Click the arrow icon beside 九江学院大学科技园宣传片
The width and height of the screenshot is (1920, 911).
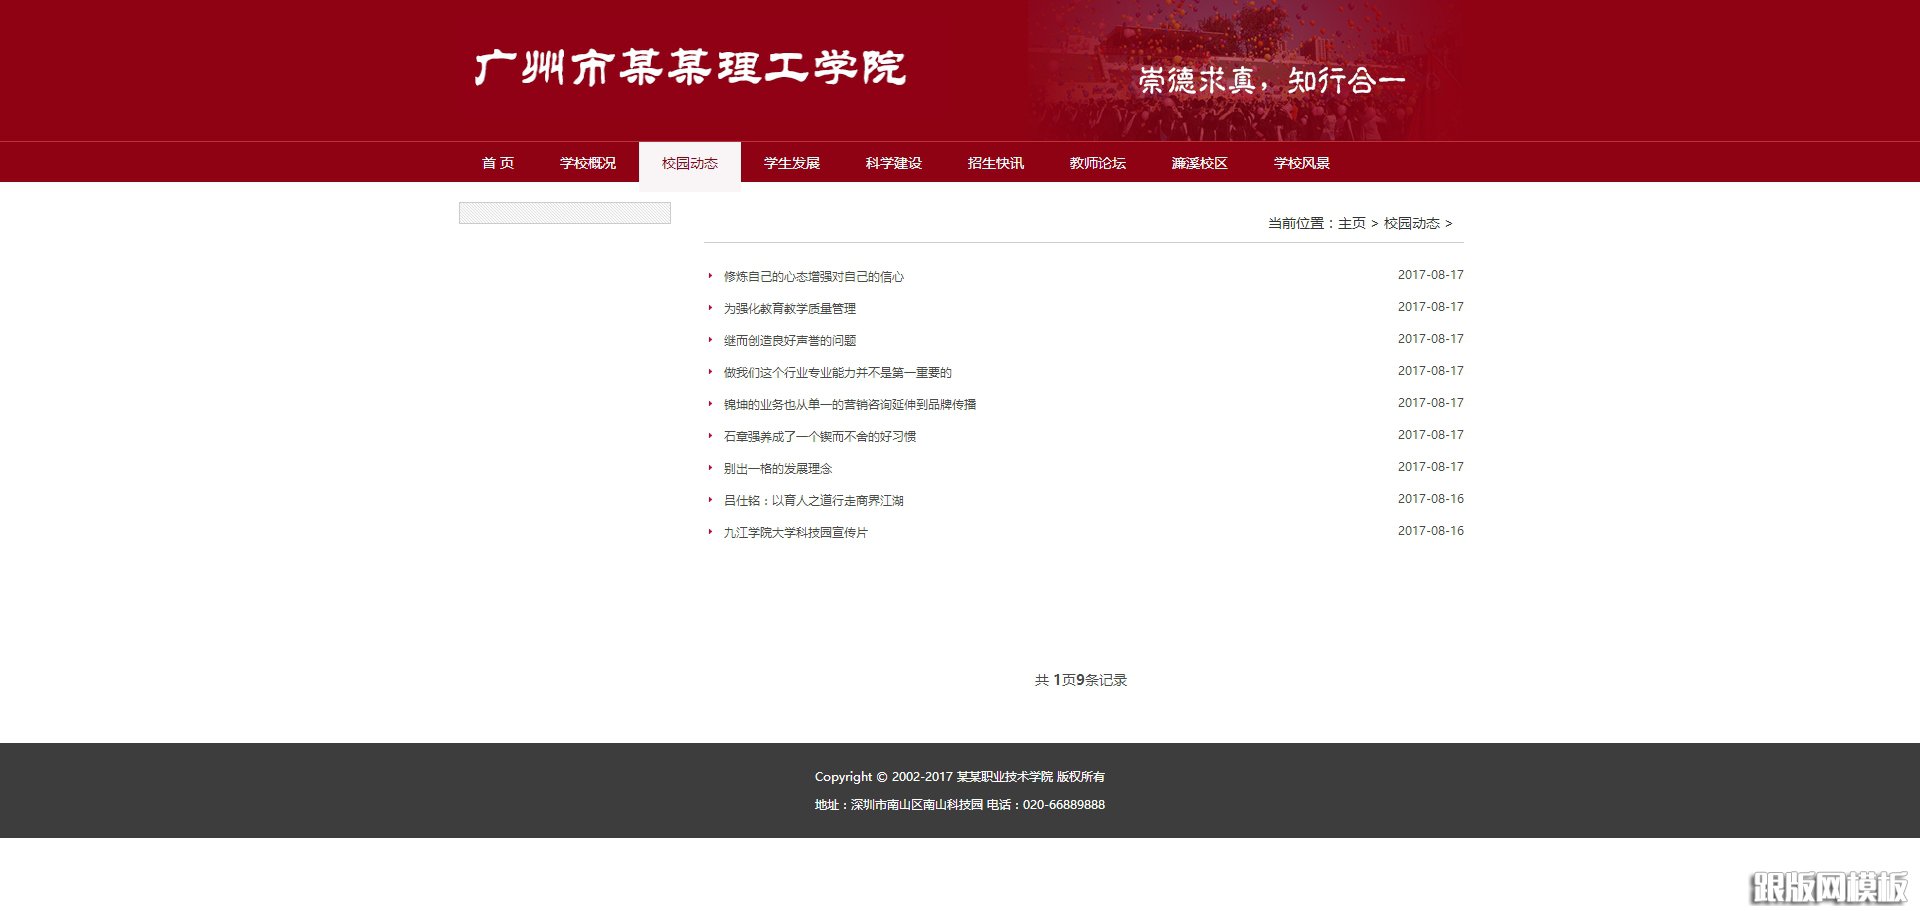tap(708, 532)
